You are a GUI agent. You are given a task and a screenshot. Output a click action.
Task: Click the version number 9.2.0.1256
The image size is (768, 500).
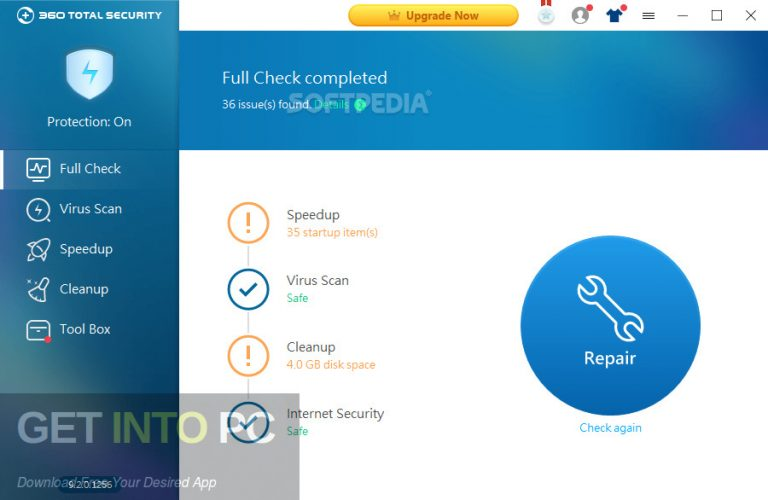[x=90, y=485]
